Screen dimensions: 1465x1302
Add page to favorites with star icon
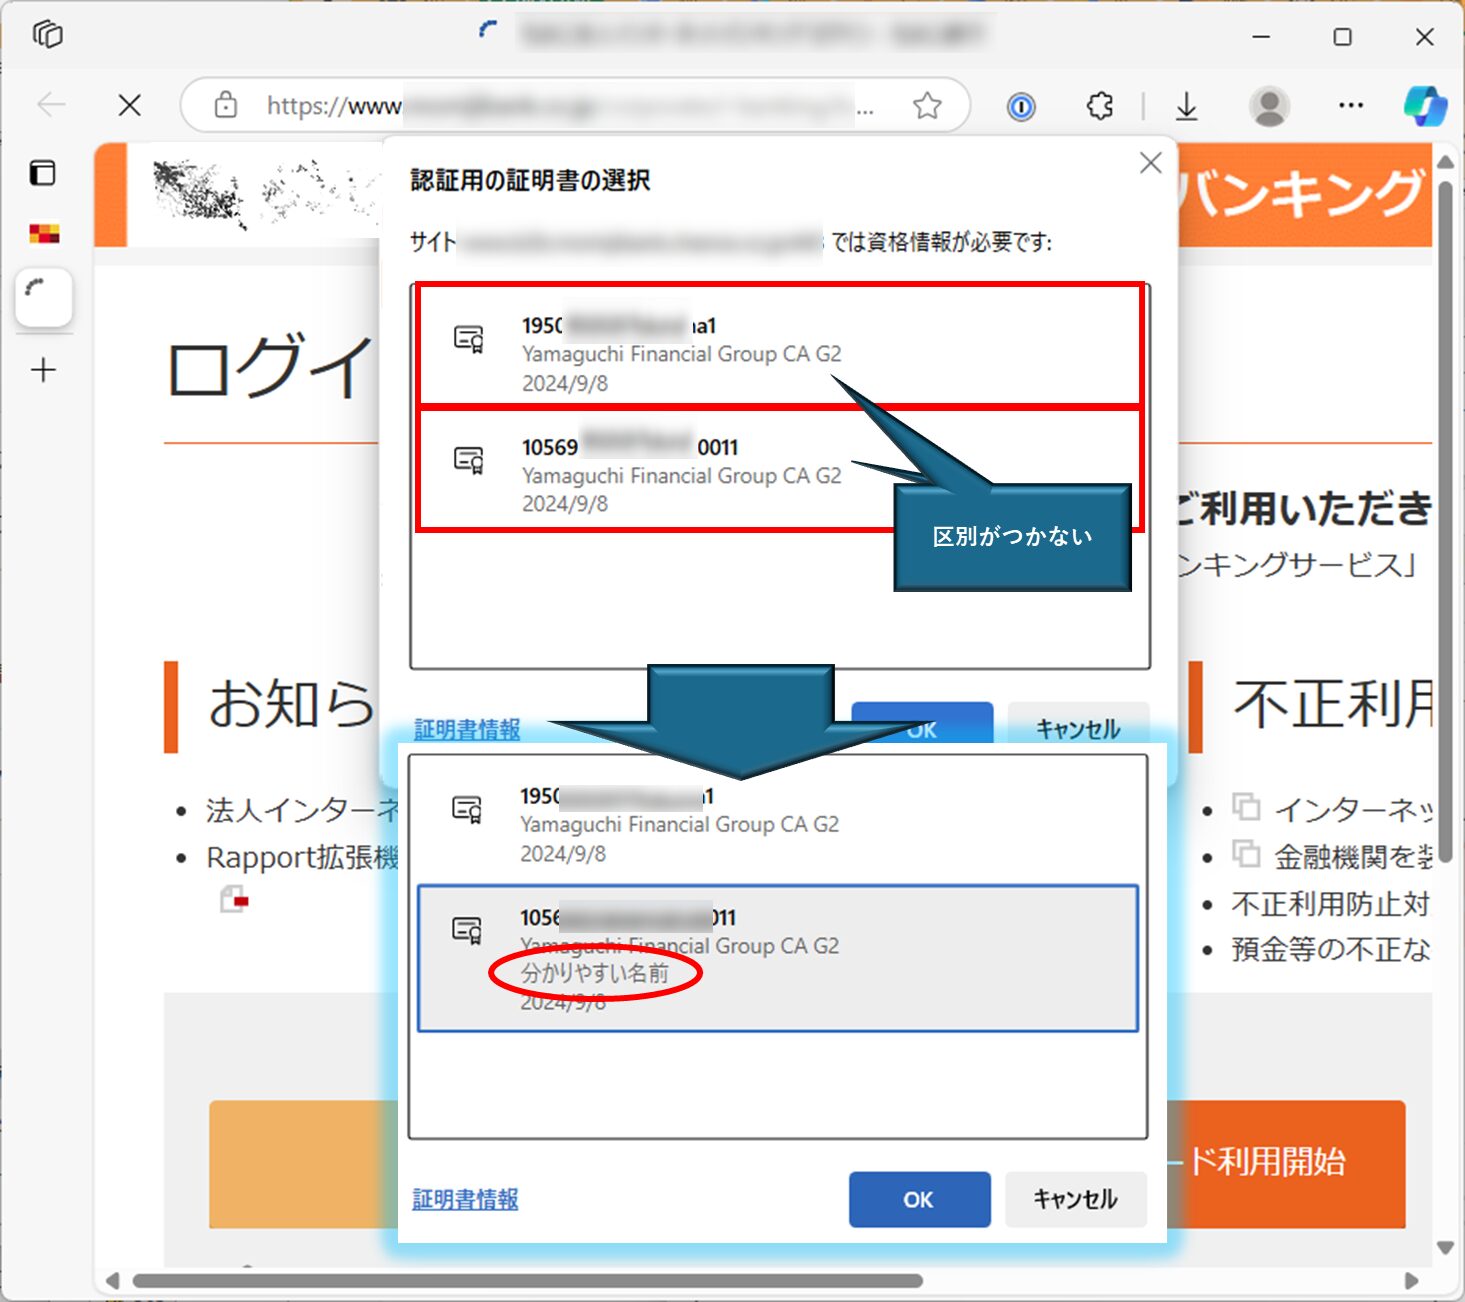point(927,105)
